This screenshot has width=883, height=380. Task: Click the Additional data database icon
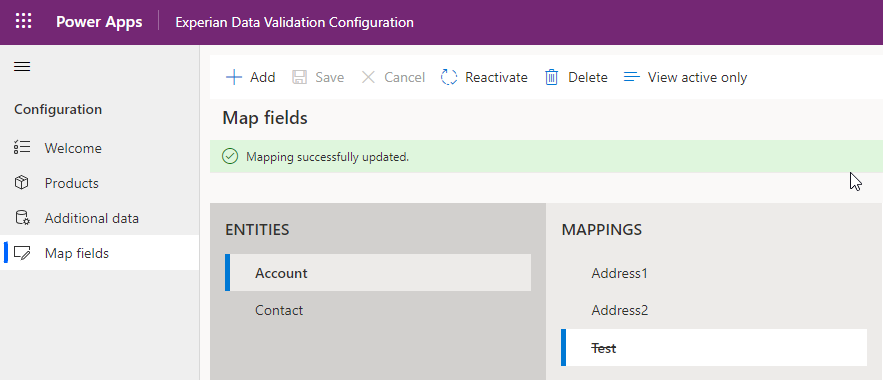coord(21,218)
